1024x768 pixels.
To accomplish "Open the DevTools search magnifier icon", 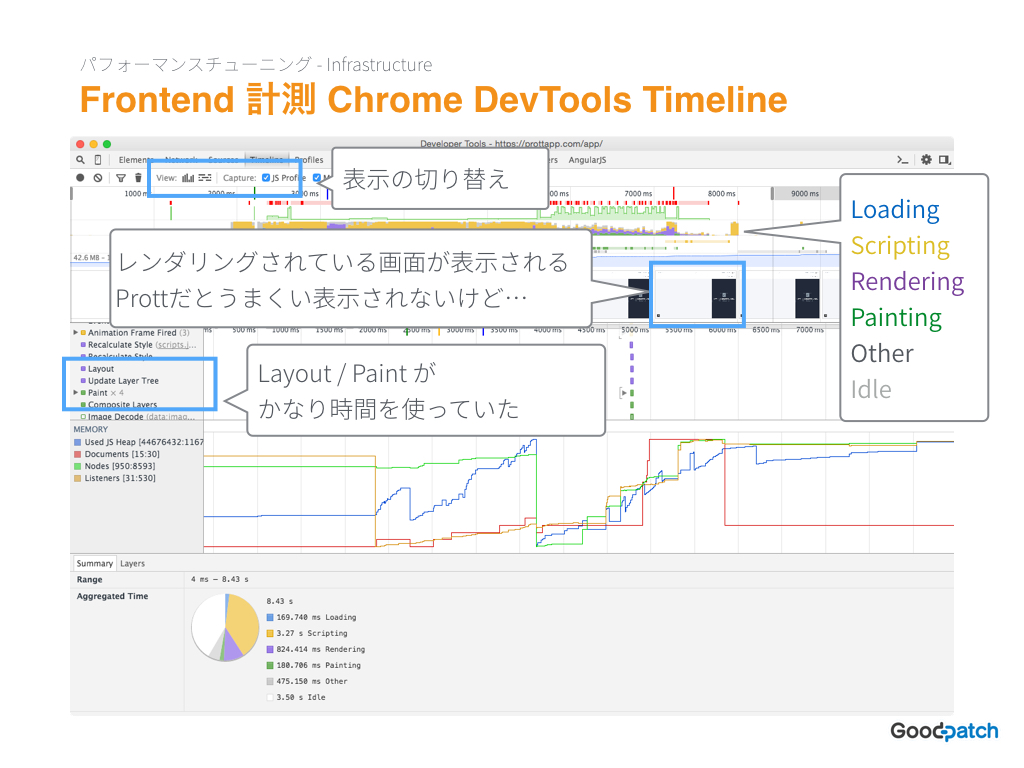I will [80, 160].
